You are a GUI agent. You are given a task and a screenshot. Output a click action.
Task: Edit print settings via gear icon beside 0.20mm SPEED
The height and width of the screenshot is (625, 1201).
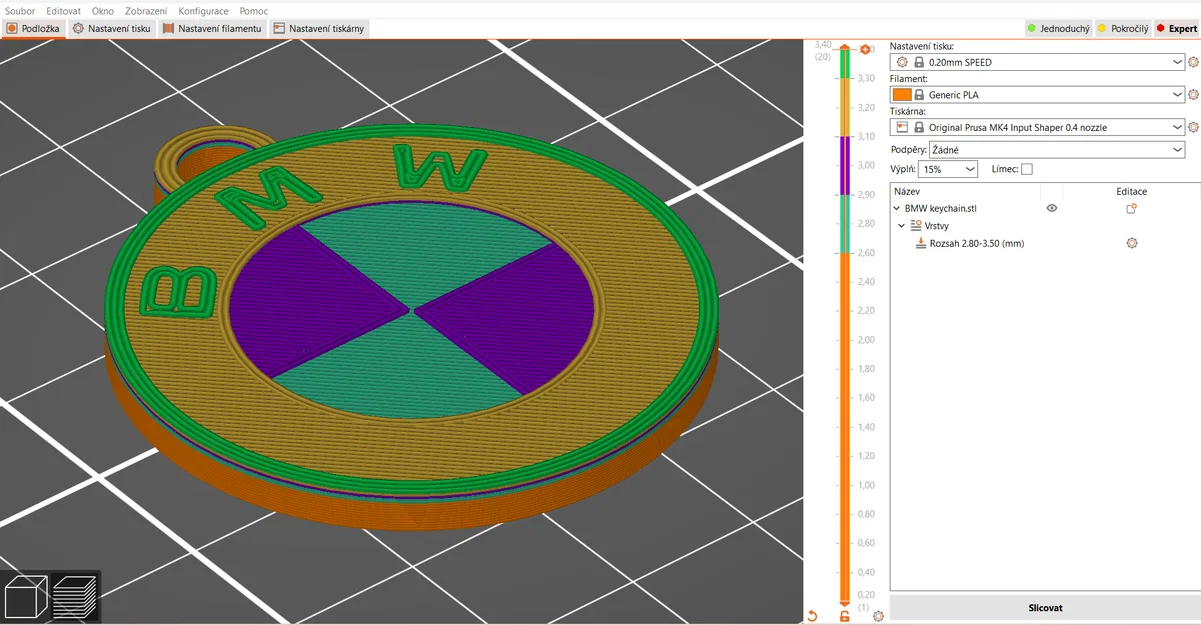tap(1193, 62)
